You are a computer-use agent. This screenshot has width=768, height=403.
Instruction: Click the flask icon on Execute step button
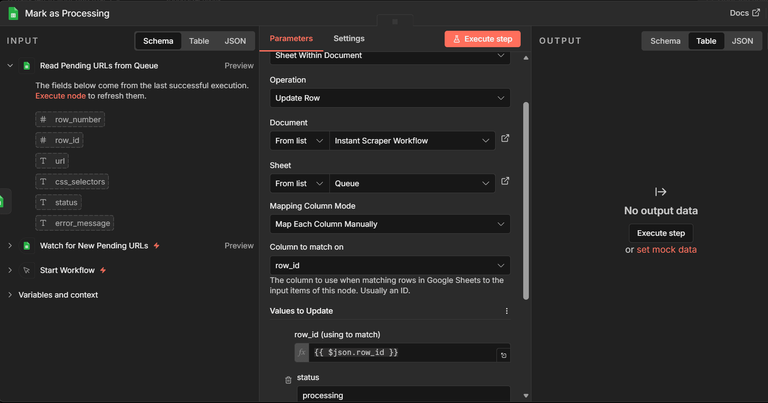[456, 39]
